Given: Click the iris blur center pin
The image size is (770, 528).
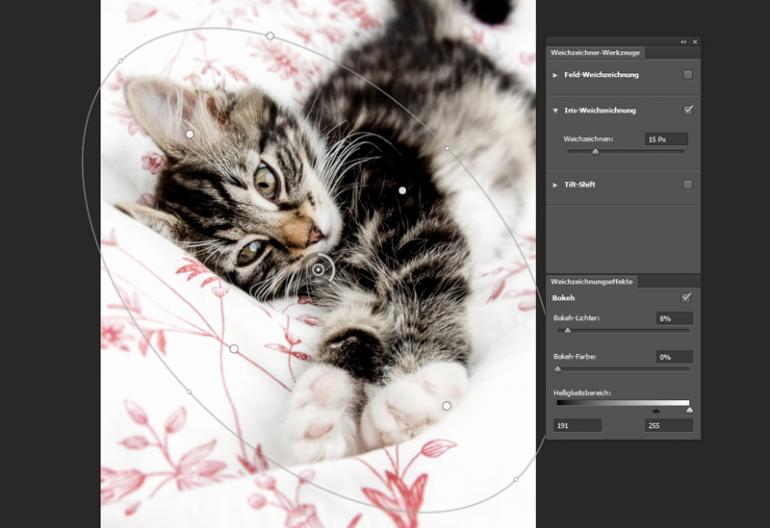Looking at the screenshot, I should [318, 270].
